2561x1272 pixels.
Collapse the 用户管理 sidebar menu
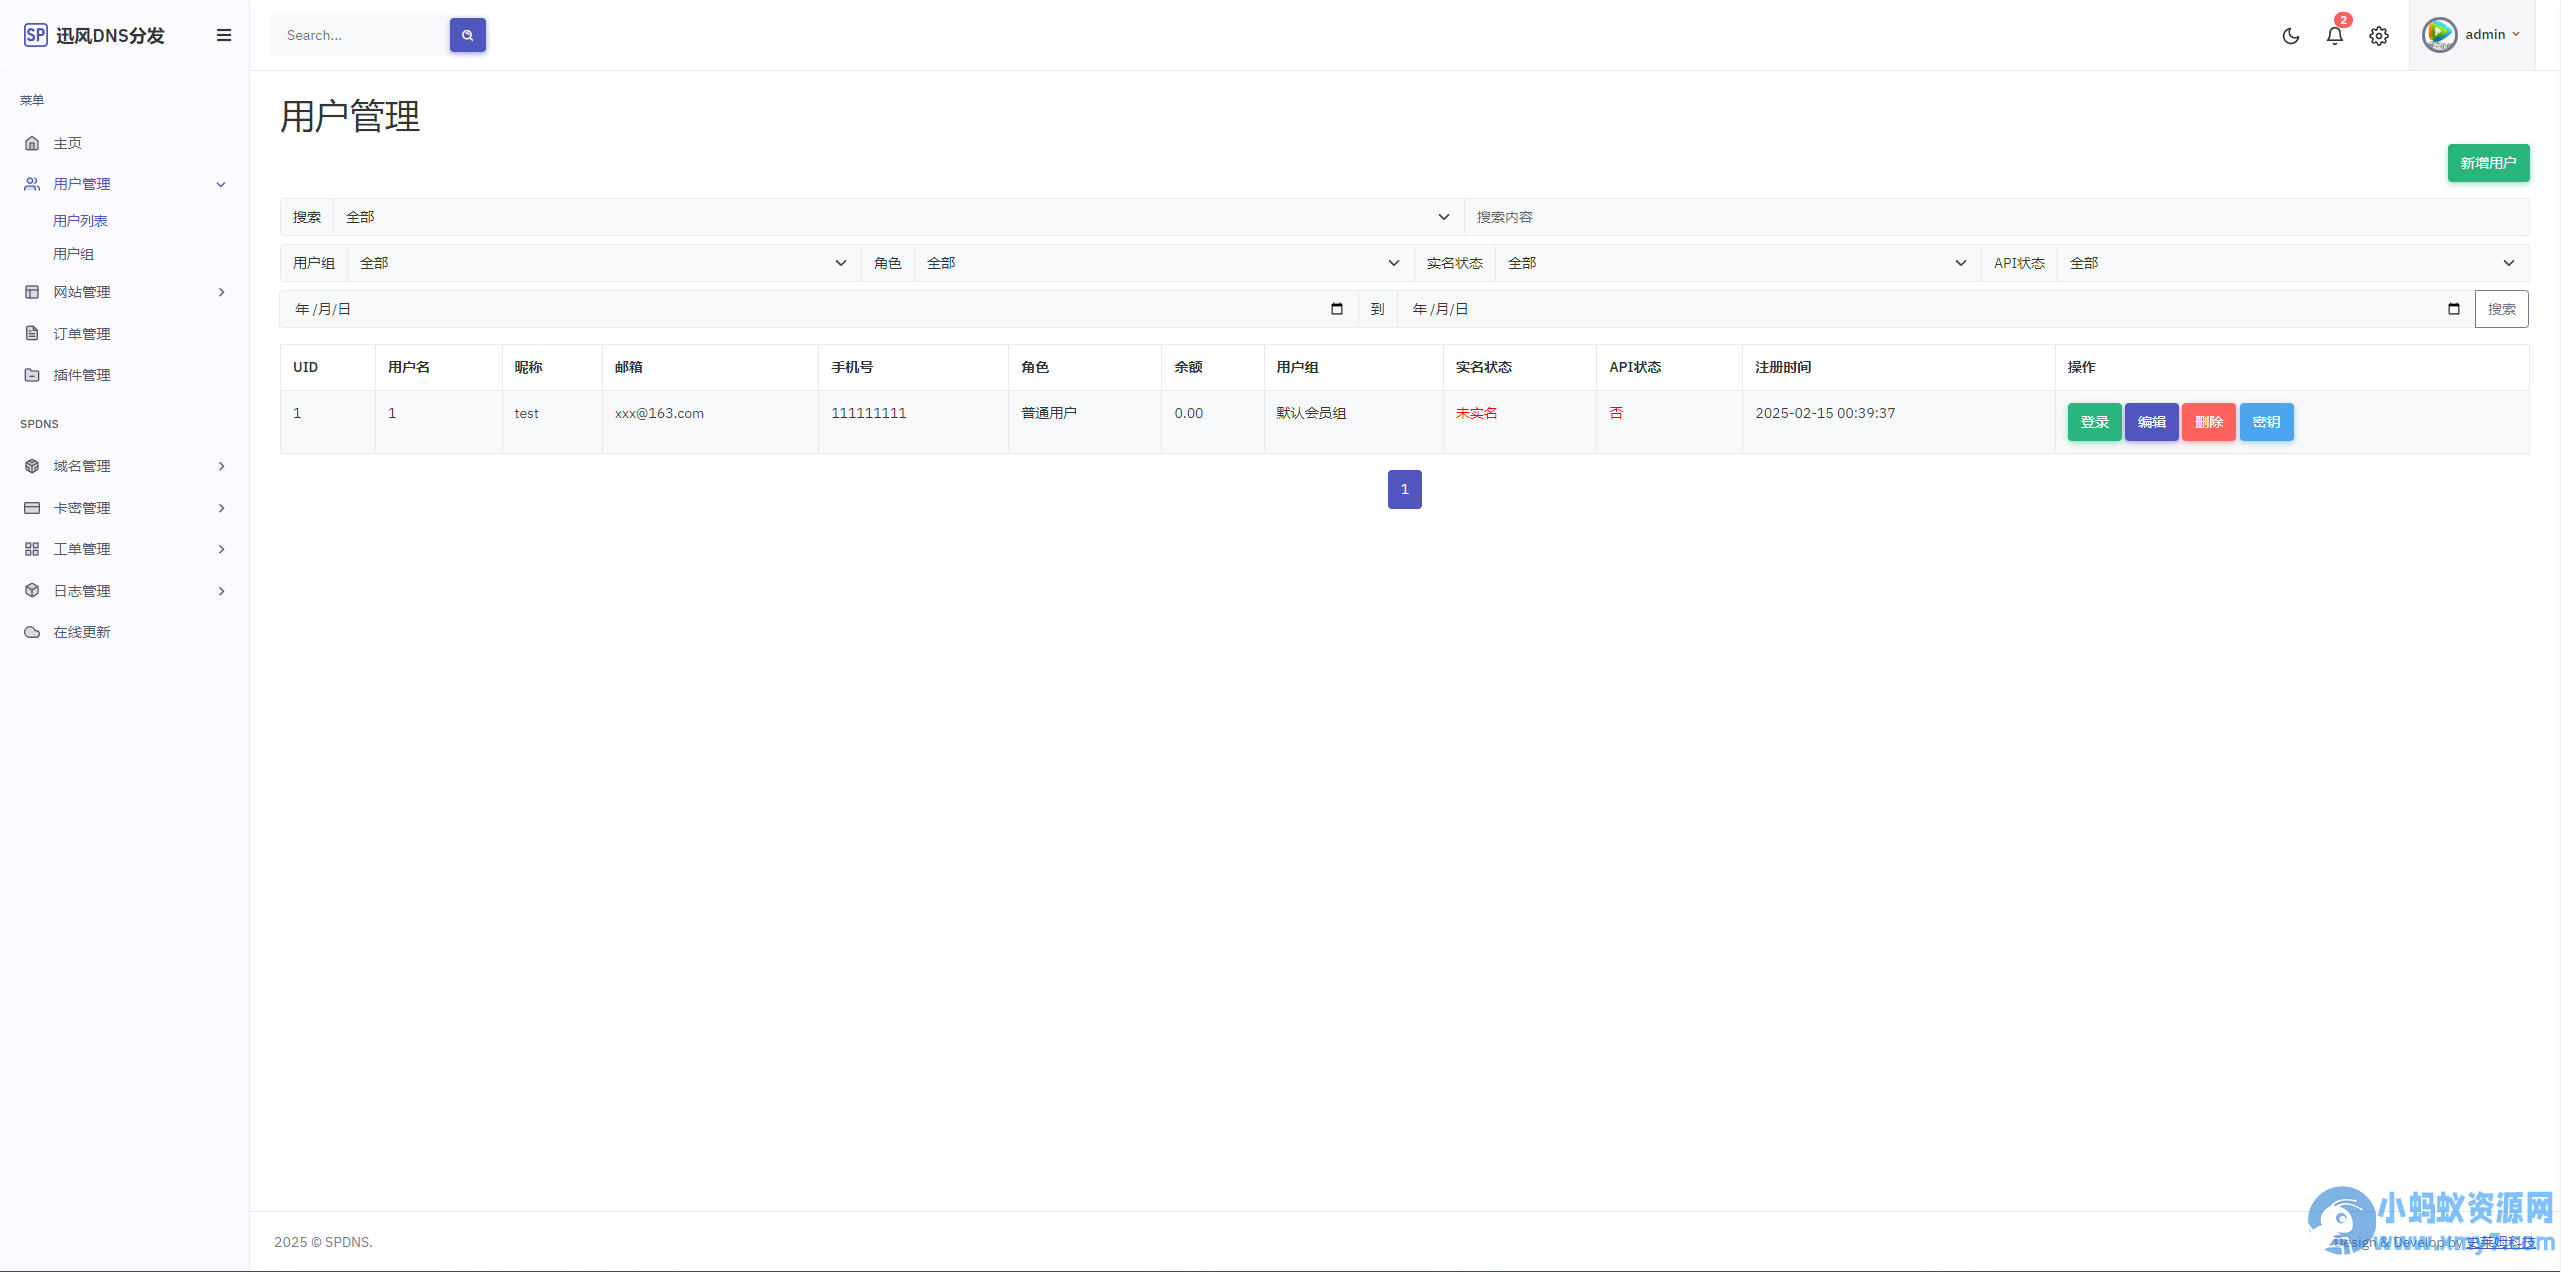125,184
